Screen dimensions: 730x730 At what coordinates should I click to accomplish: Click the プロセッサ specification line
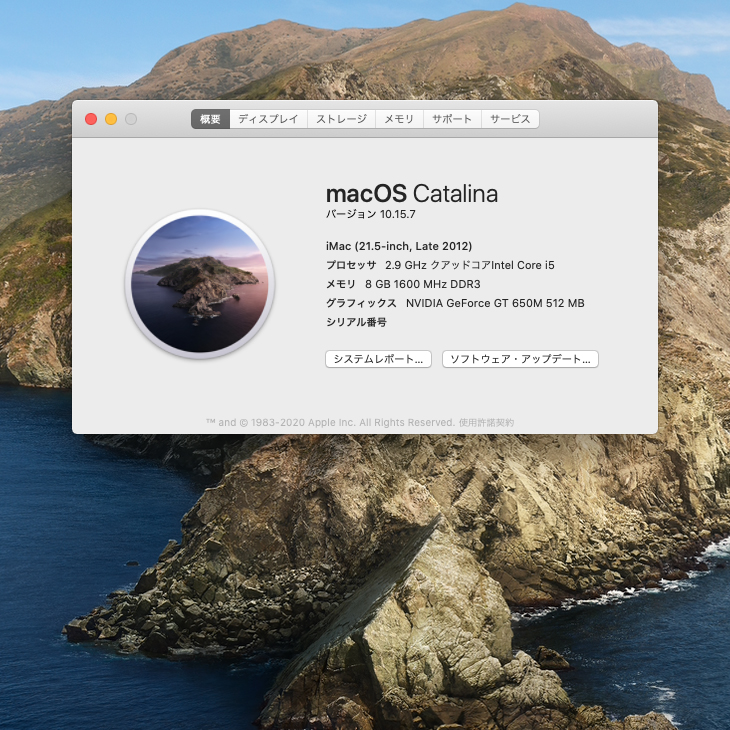(440, 265)
